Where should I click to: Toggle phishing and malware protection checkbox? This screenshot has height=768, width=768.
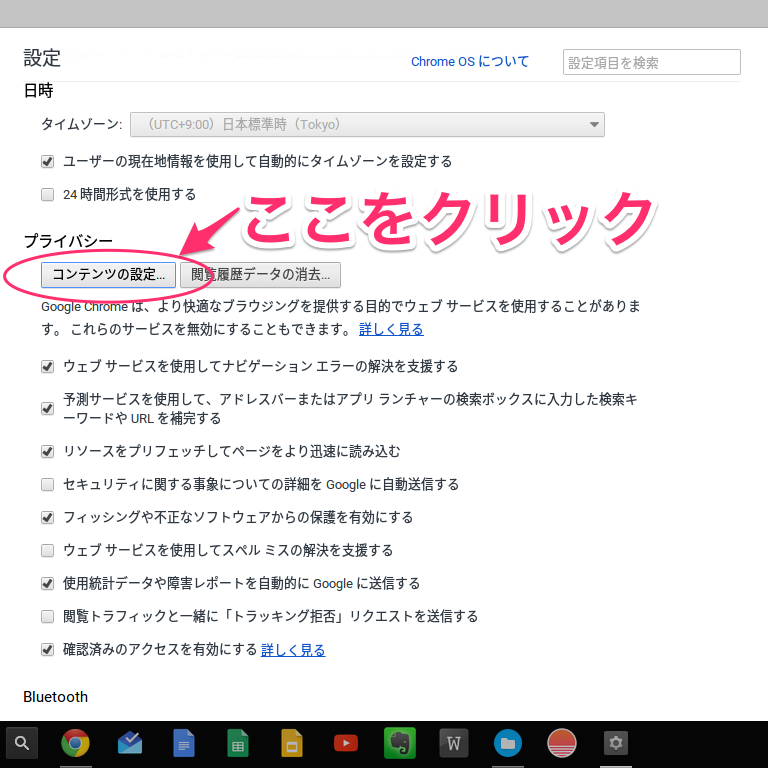[x=48, y=517]
